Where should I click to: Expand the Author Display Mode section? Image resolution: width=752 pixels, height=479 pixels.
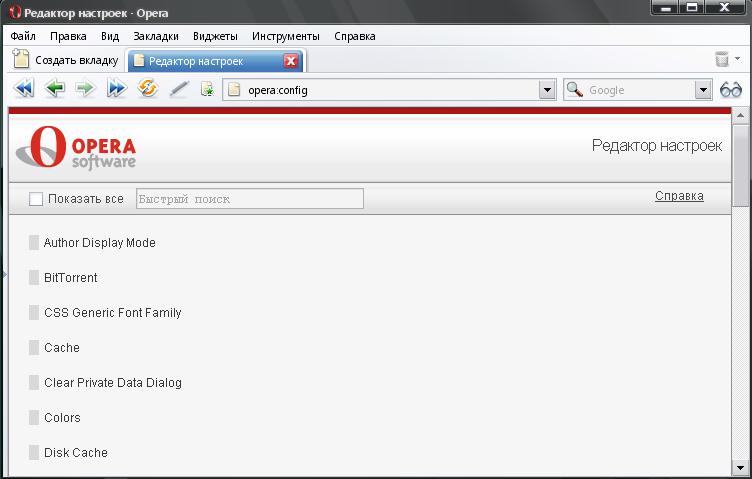[x=34, y=243]
